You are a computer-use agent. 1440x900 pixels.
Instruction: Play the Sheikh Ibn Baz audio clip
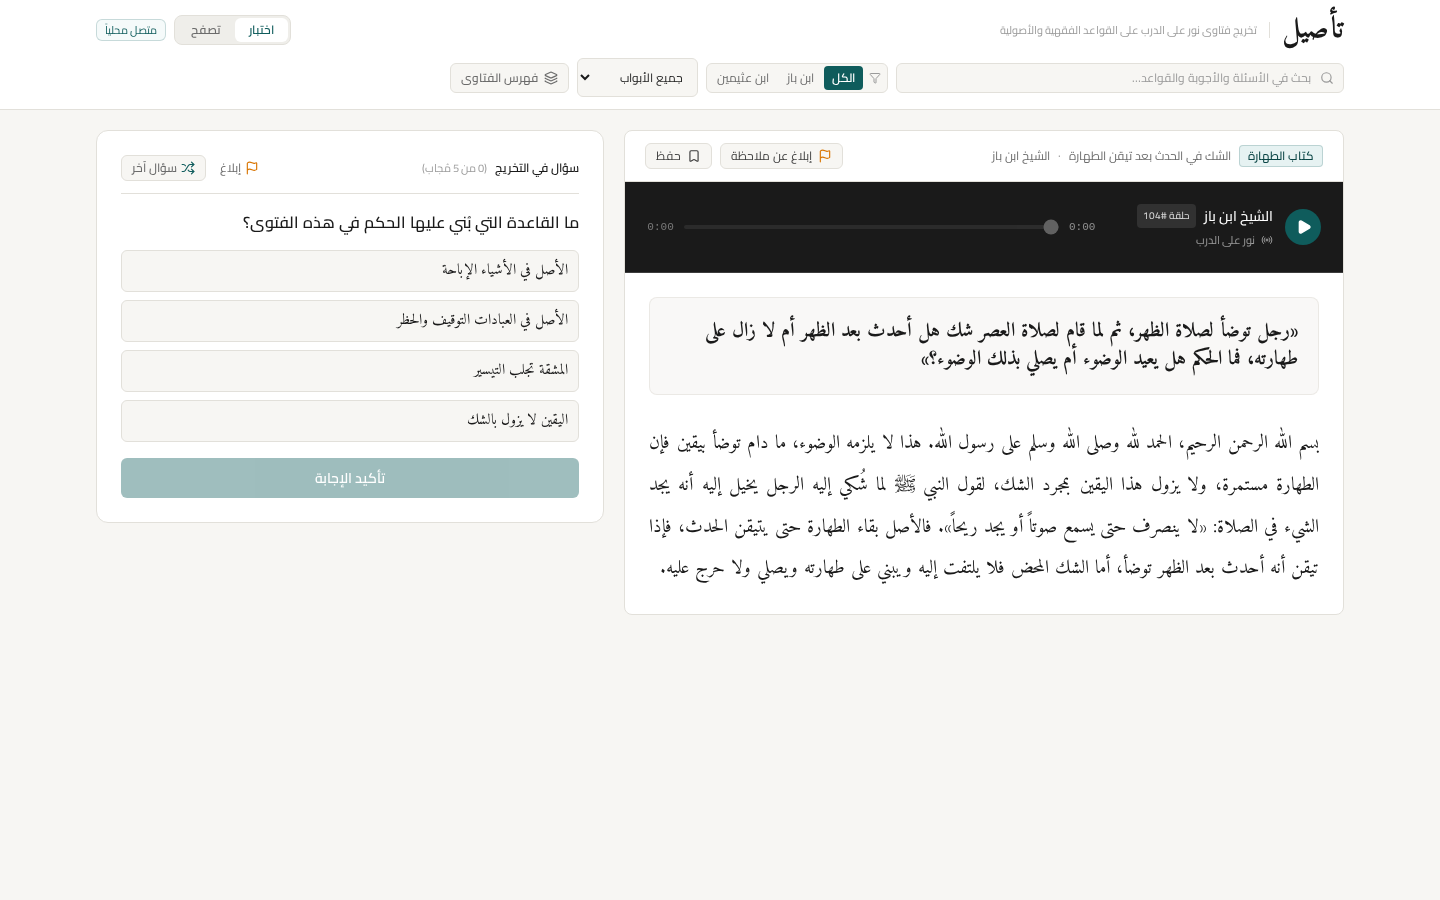click(x=1302, y=227)
